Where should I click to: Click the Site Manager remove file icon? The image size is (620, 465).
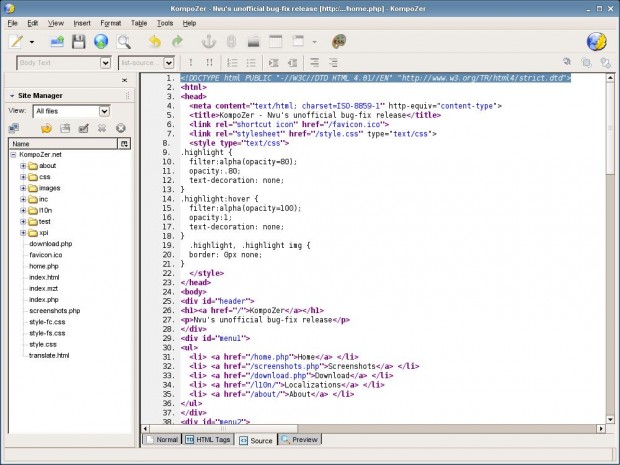pos(102,128)
